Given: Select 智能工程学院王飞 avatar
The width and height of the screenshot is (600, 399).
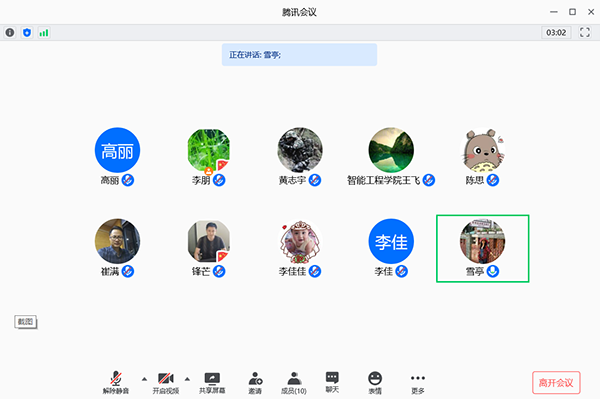Looking at the screenshot, I should pos(391,150).
